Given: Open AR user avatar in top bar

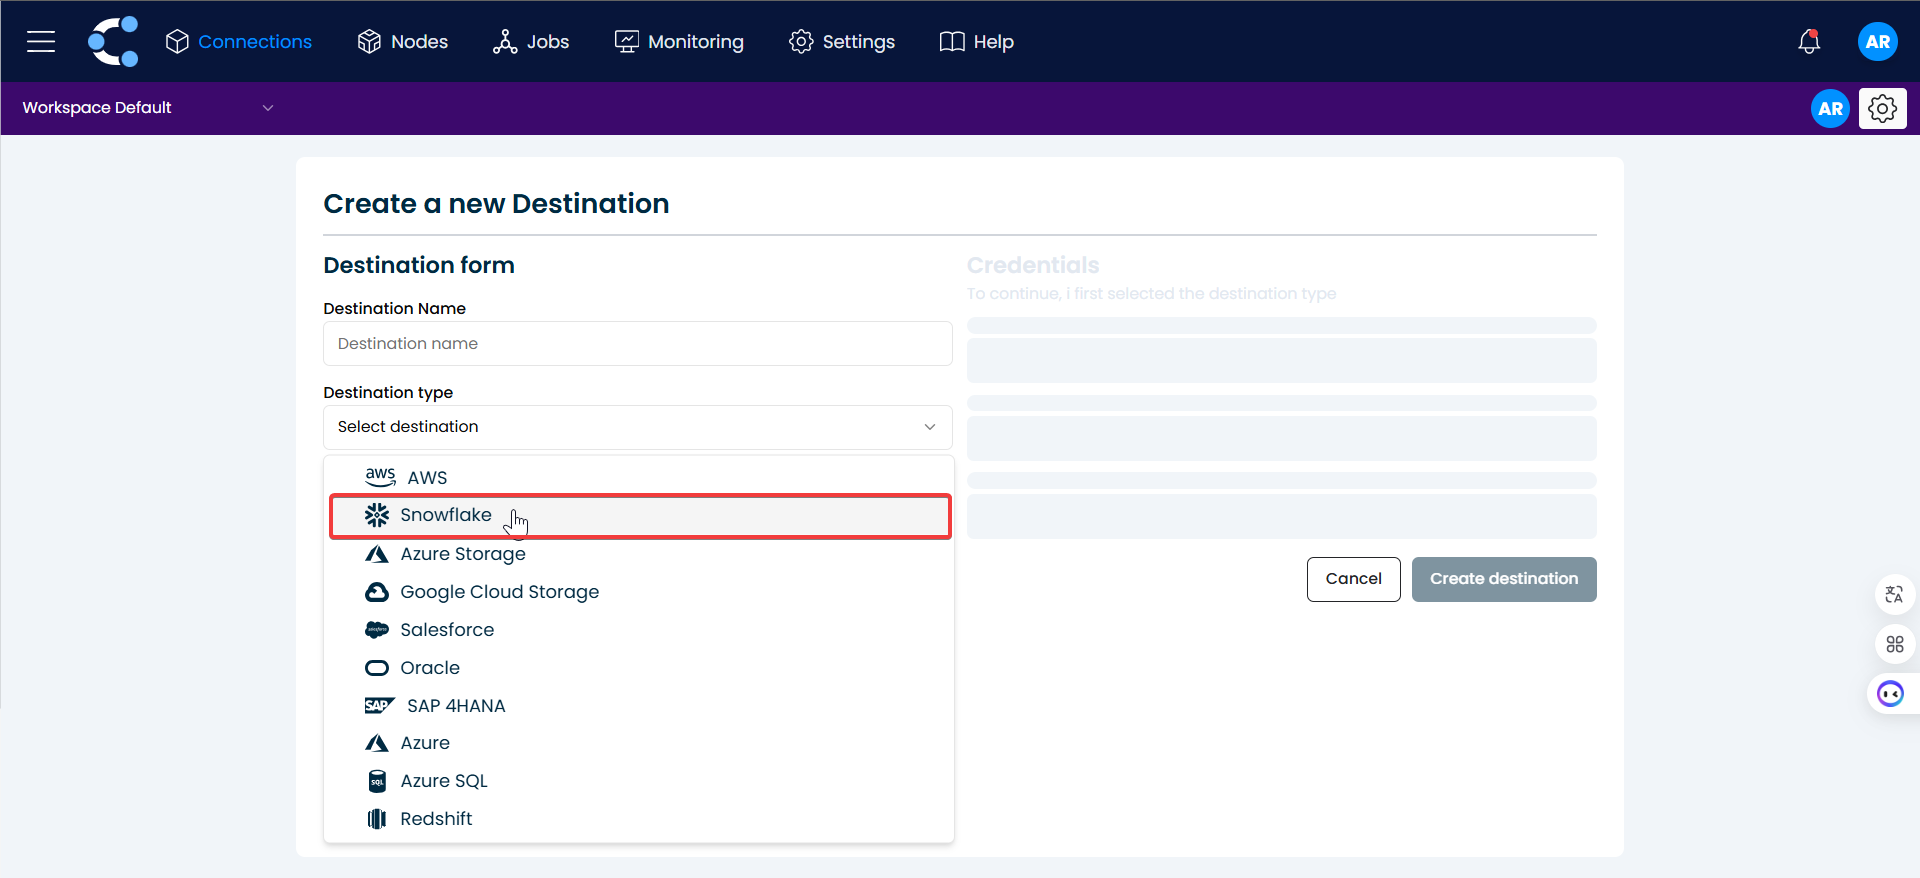Looking at the screenshot, I should click(1878, 41).
